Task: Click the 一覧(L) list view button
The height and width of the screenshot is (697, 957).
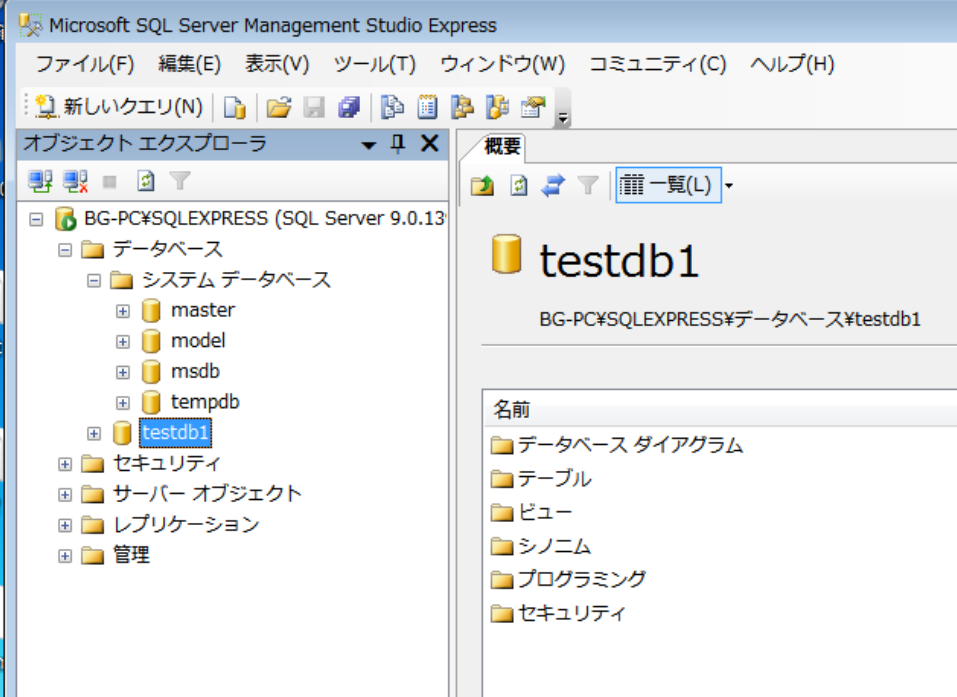Action: [x=668, y=185]
